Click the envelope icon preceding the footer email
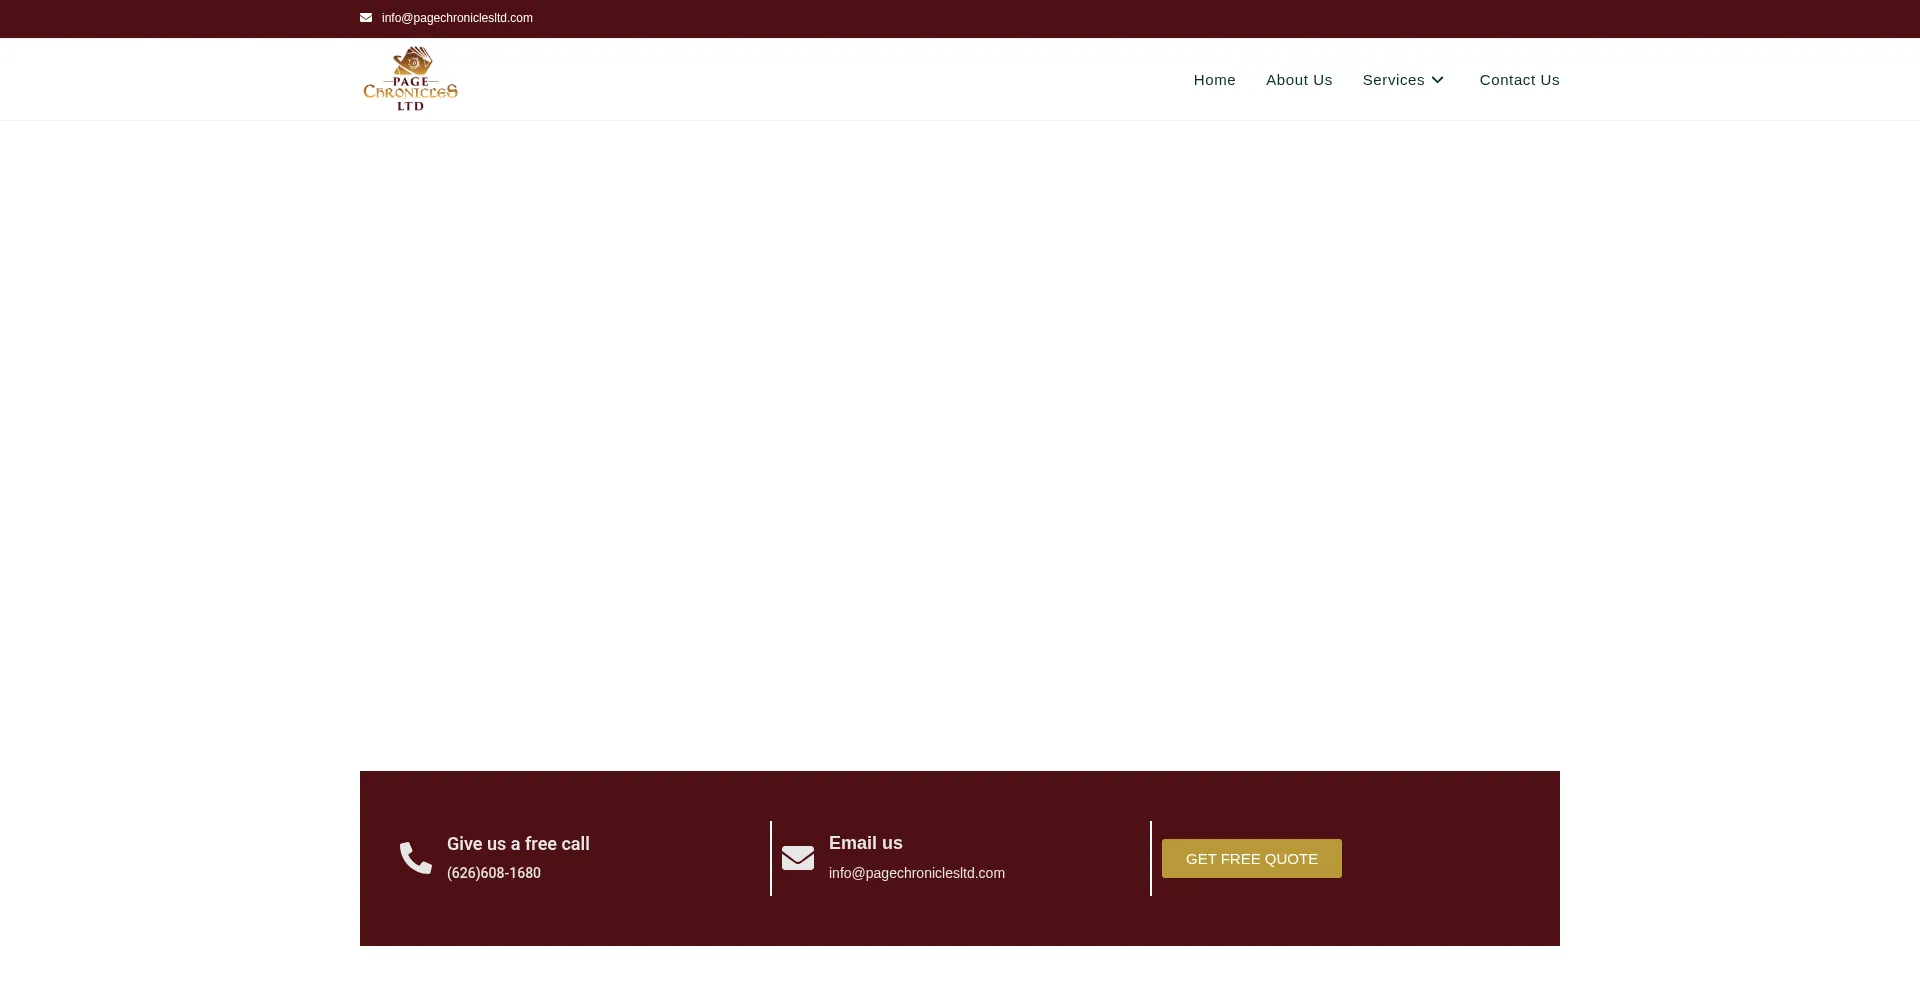Viewport: 1920px width, 993px height. 797,857
